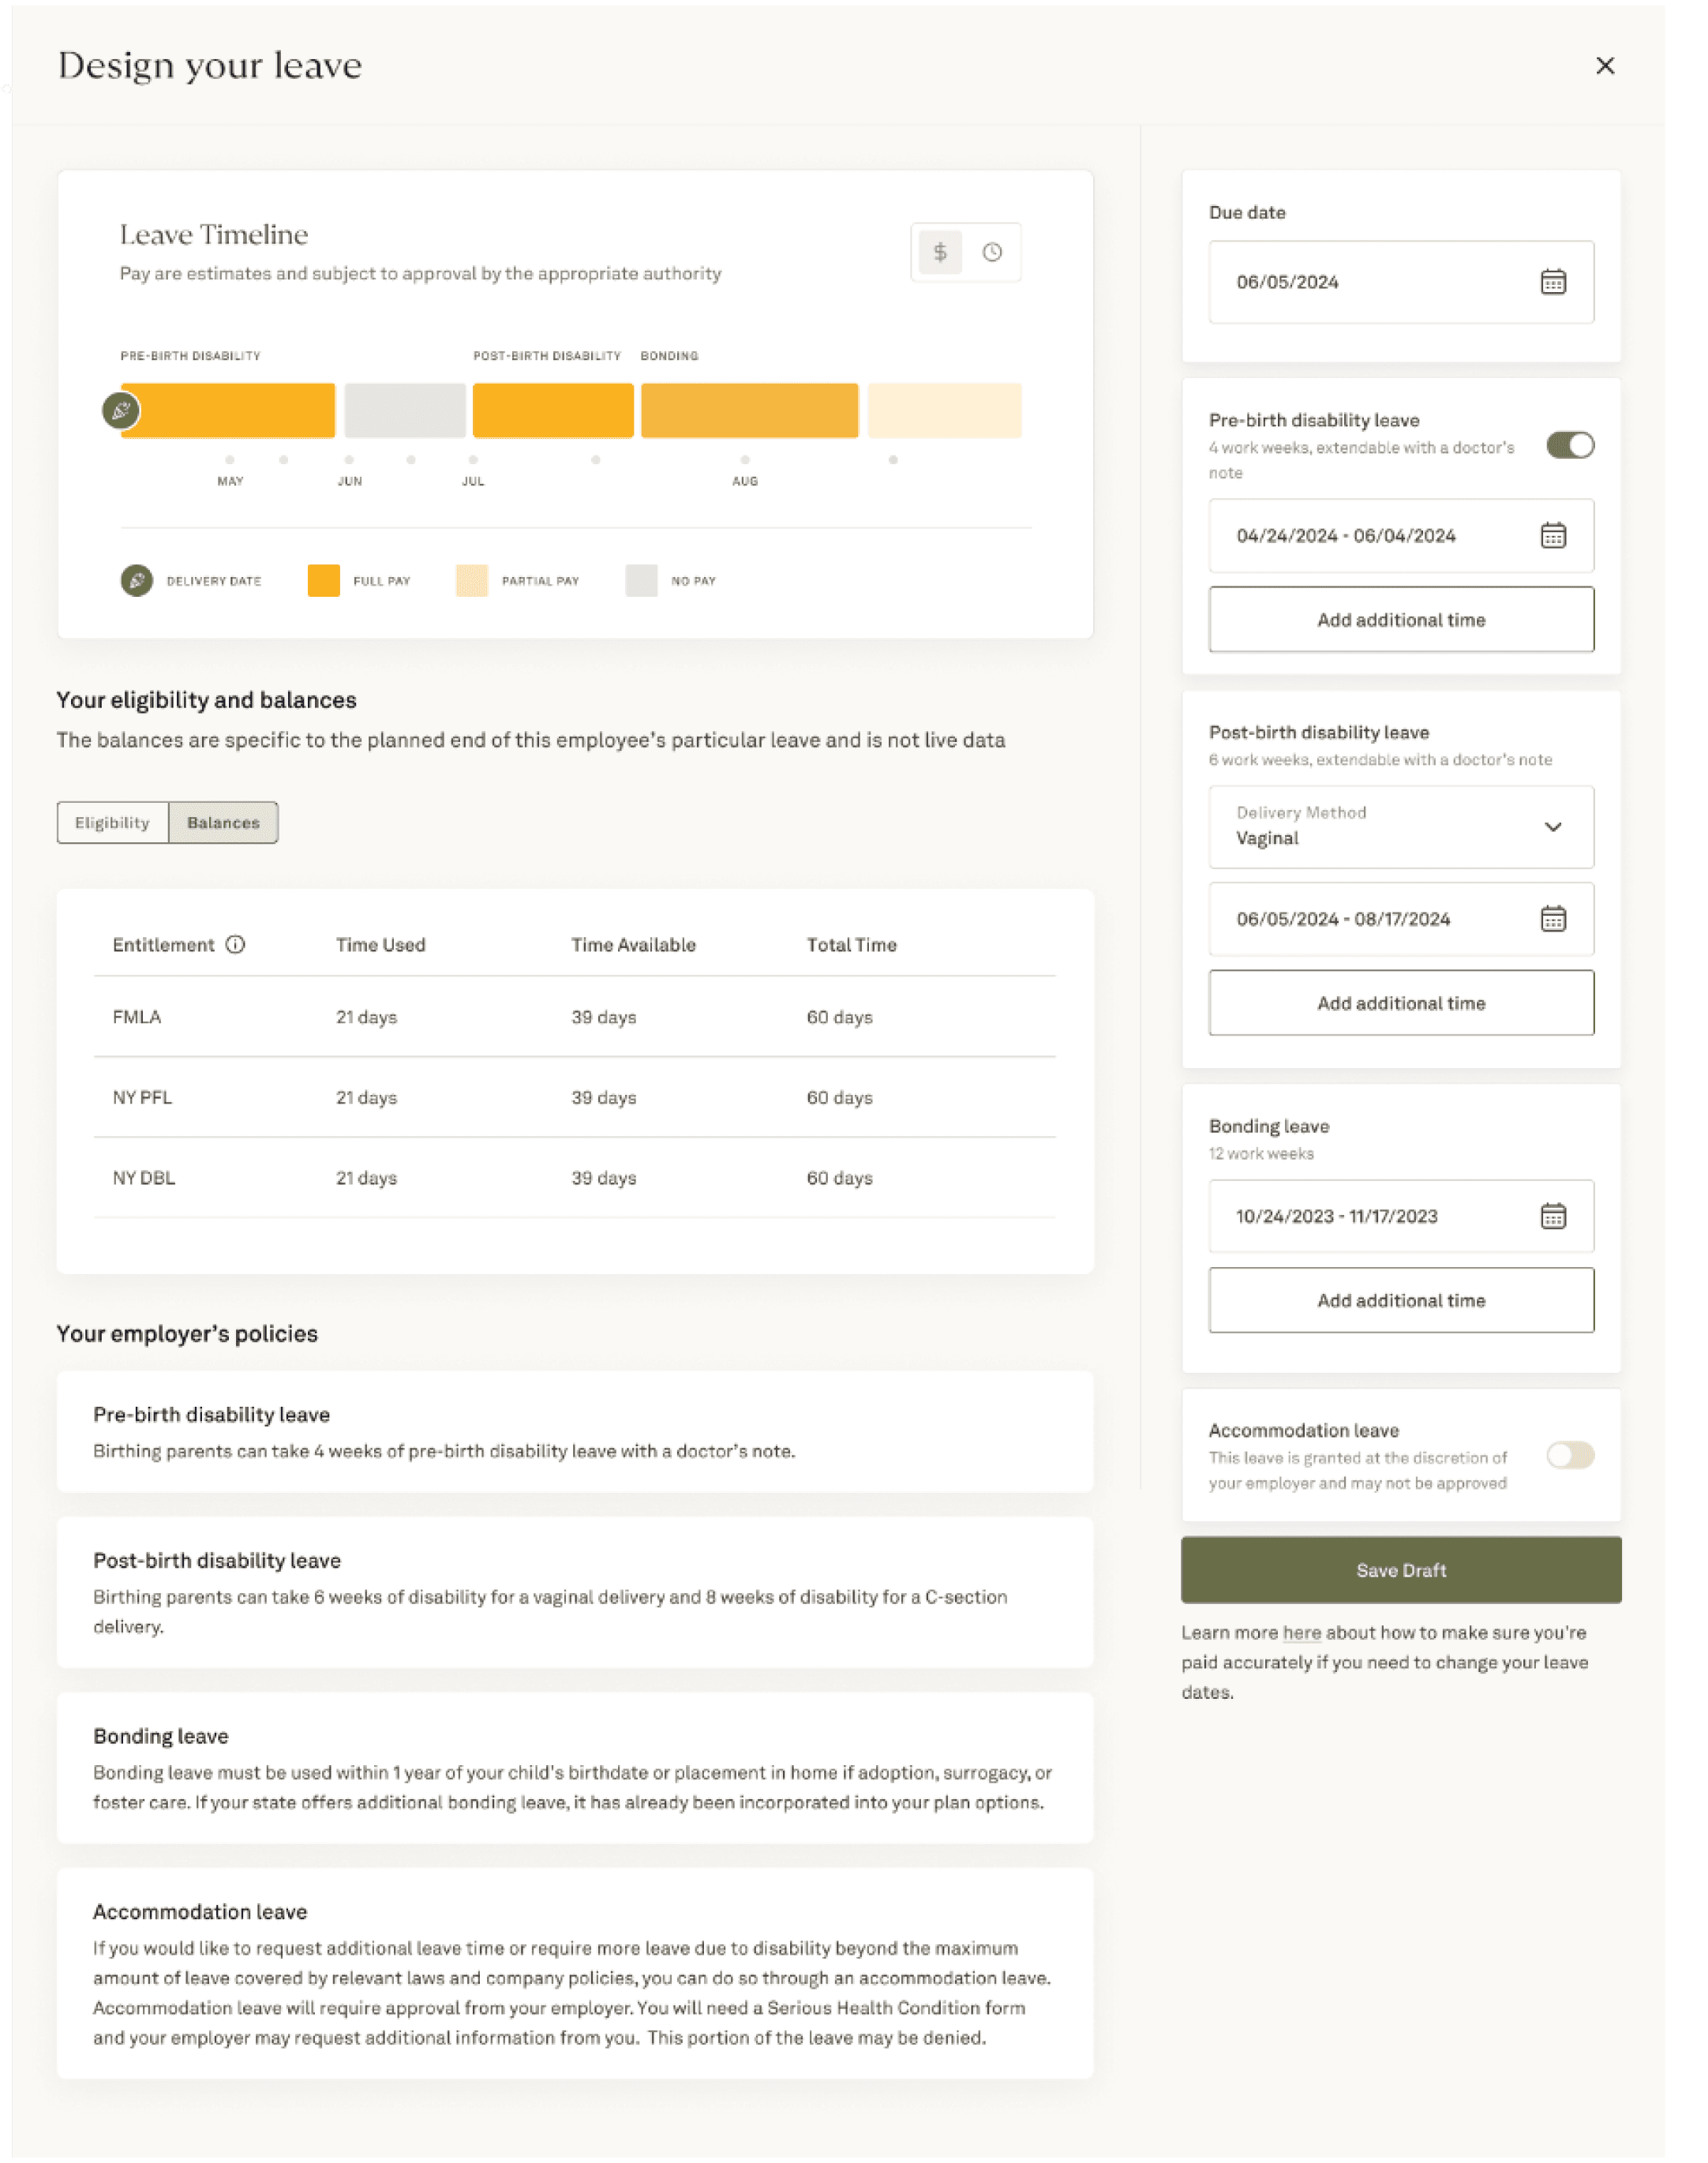This screenshot has height=2163, width=1708.
Task: Switch timeline to clock time view
Action: (x=992, y=252)
